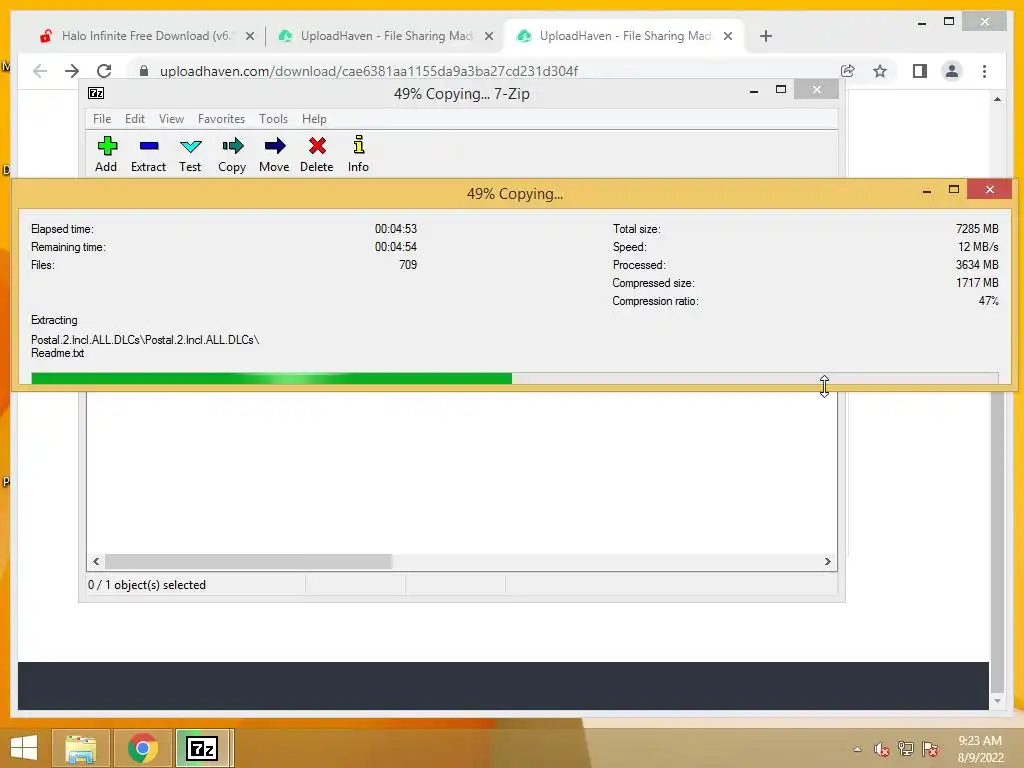The height and width of the screenshot is (768, 1024).
Task: Open Chrome profile menu
Action: coord(952,71)
